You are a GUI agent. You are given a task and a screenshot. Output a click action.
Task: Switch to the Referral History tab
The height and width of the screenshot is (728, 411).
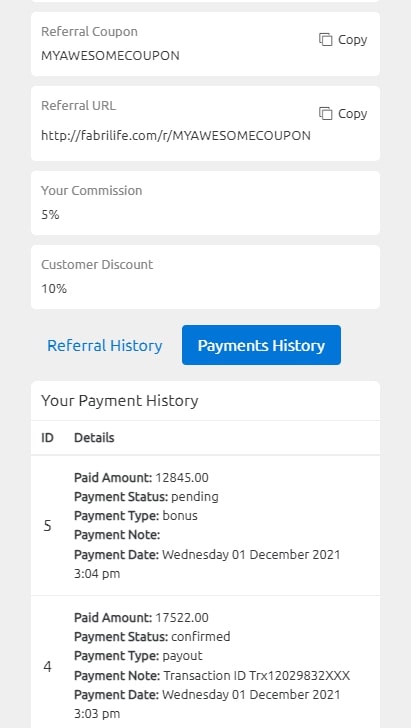tap(104, 345)
